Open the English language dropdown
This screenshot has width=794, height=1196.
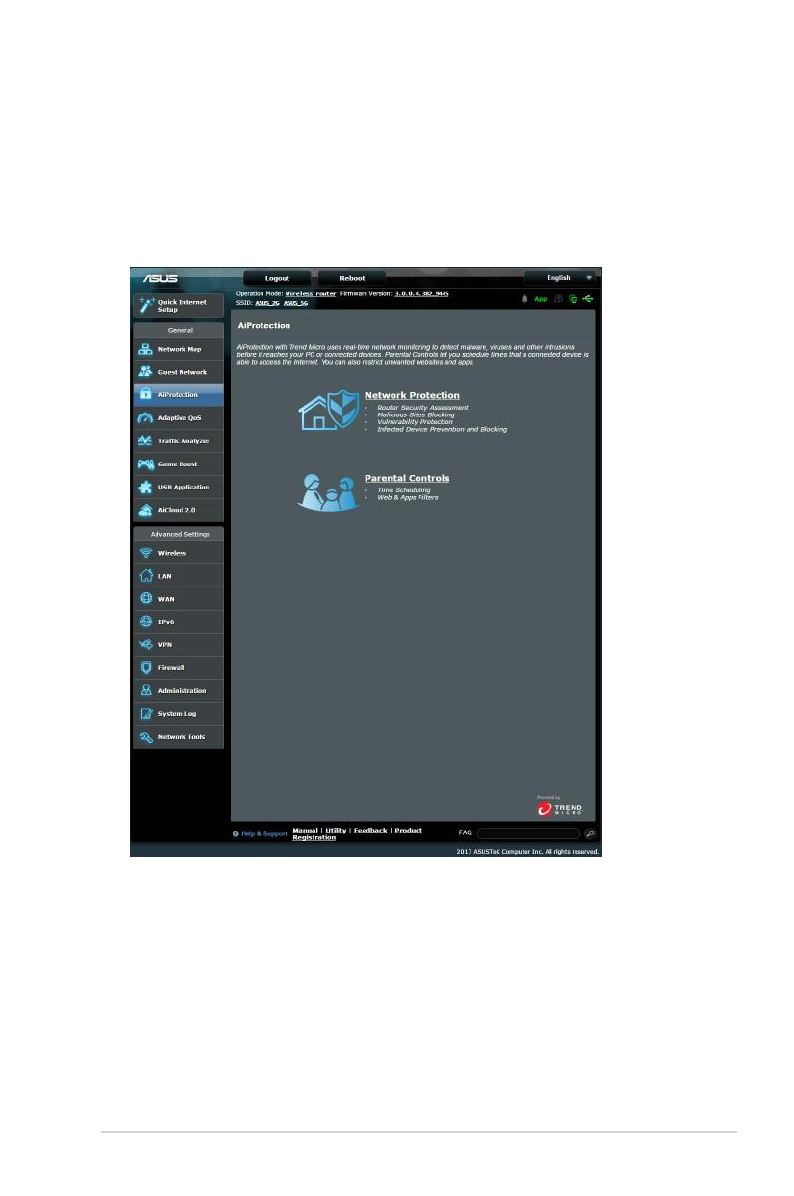coord(562,278)
